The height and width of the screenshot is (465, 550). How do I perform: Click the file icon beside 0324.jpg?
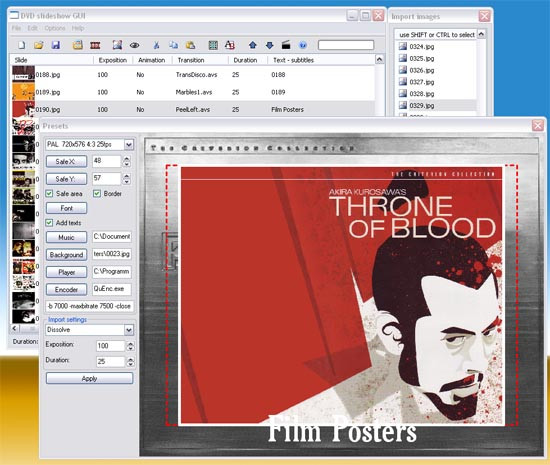click(x=403, y=46)
